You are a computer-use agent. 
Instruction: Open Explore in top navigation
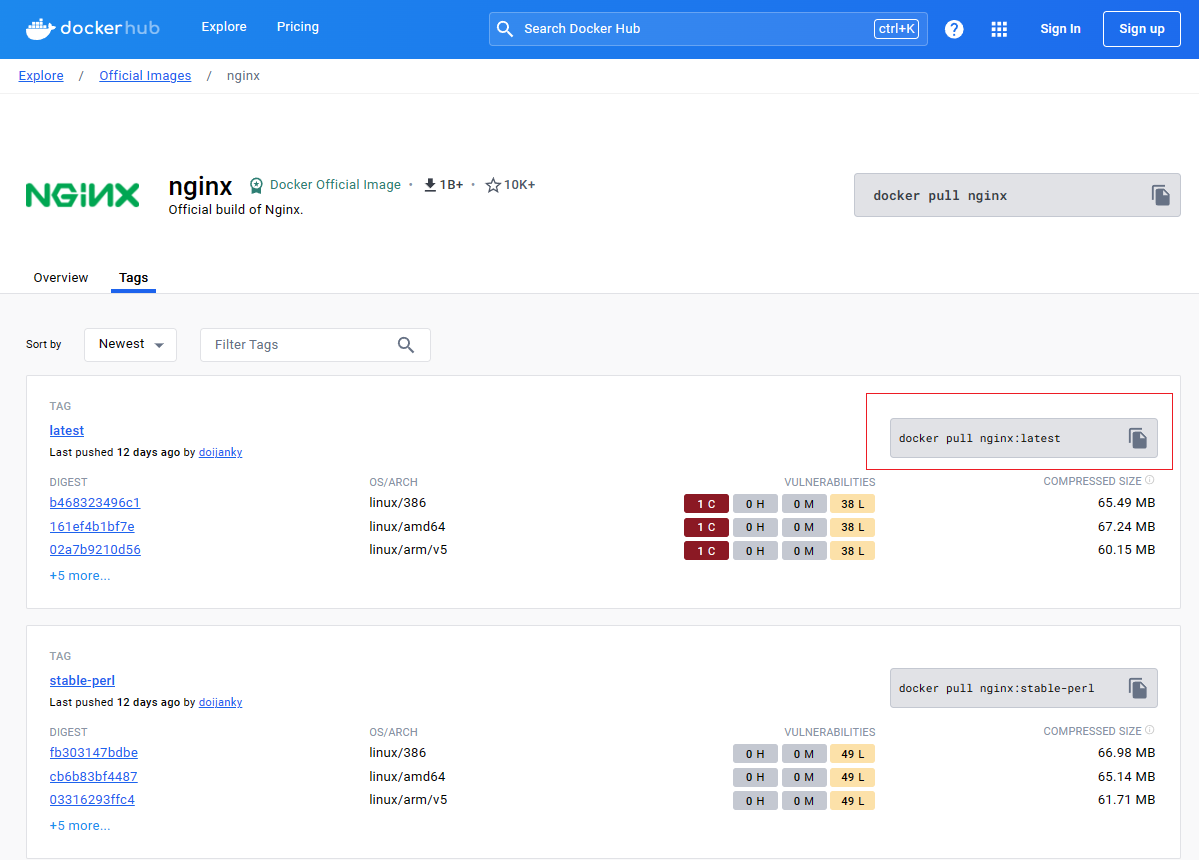pyautogui.click(x=224, y=27)
